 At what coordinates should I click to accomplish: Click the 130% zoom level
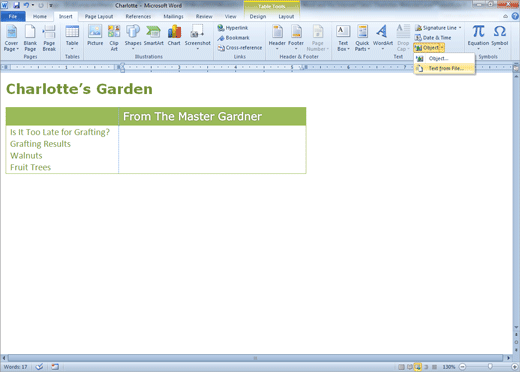click(449, 367)
